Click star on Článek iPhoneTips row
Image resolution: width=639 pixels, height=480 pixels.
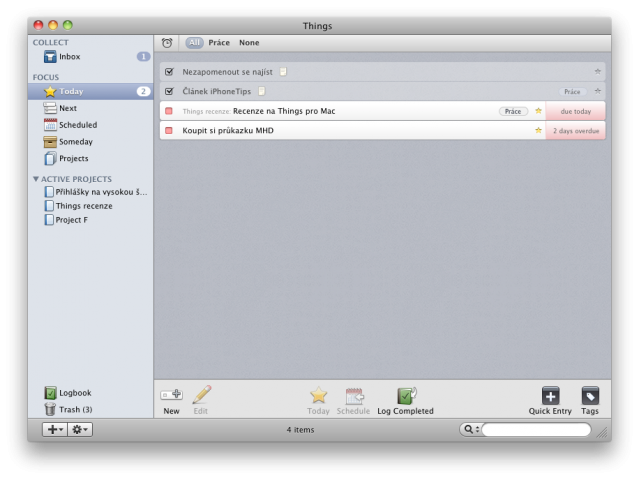pyautogui.click(x=597, y=91)
